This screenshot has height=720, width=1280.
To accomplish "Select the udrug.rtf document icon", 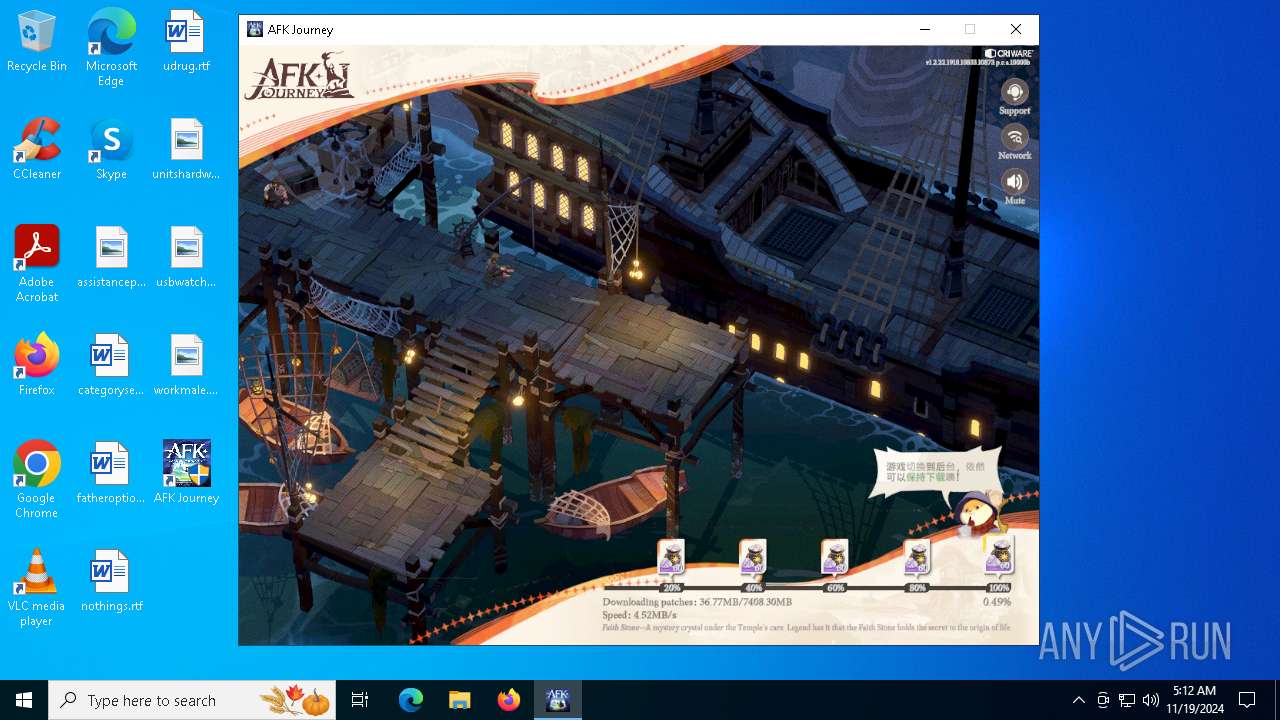I will pyautogui.click(x=186, y=42).
